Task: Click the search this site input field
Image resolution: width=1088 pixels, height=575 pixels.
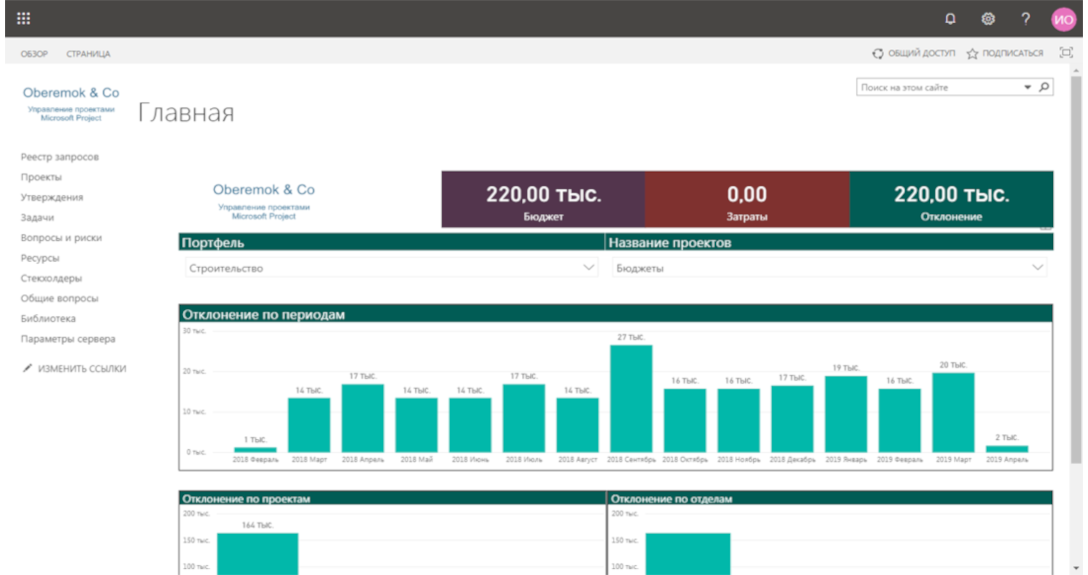Action: click(939, 88)
